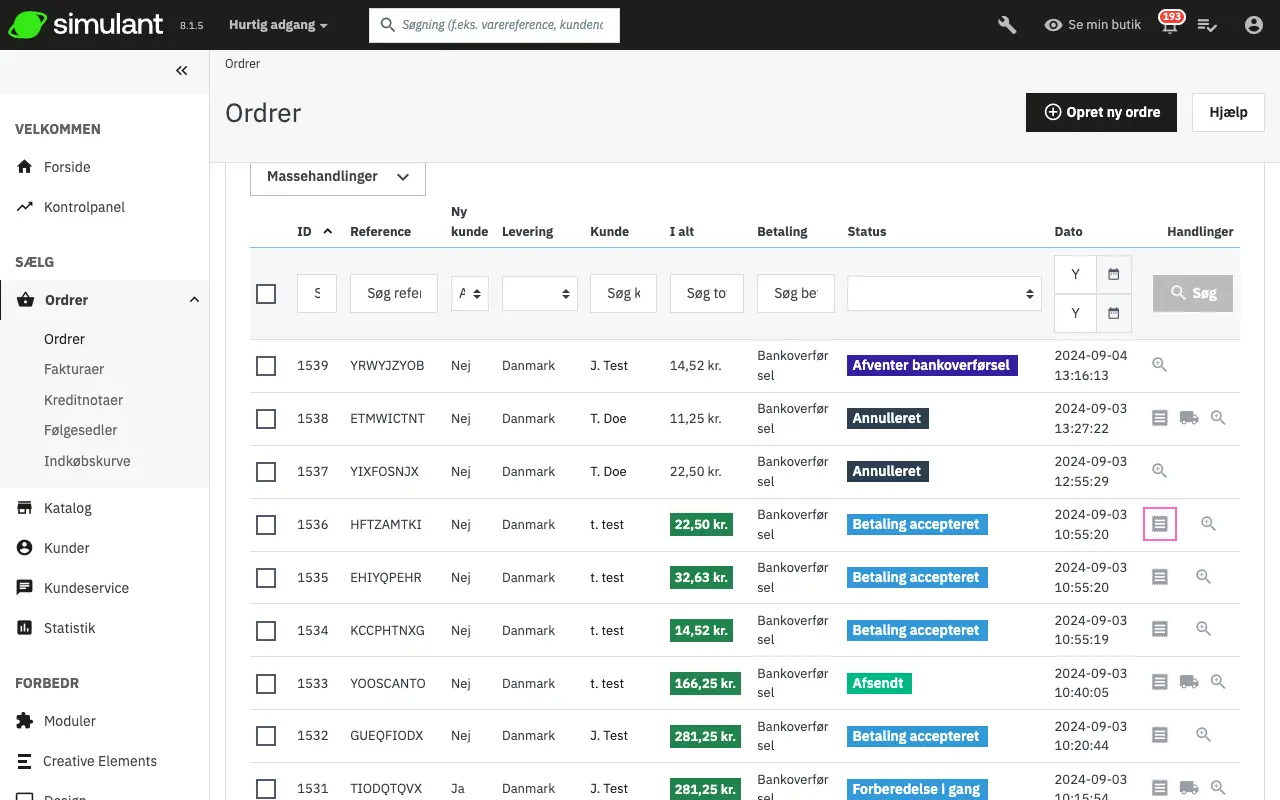Screen dimensions: 1280x800
Task: Select the checkbox for order 1533
Action: click(266, 684)
